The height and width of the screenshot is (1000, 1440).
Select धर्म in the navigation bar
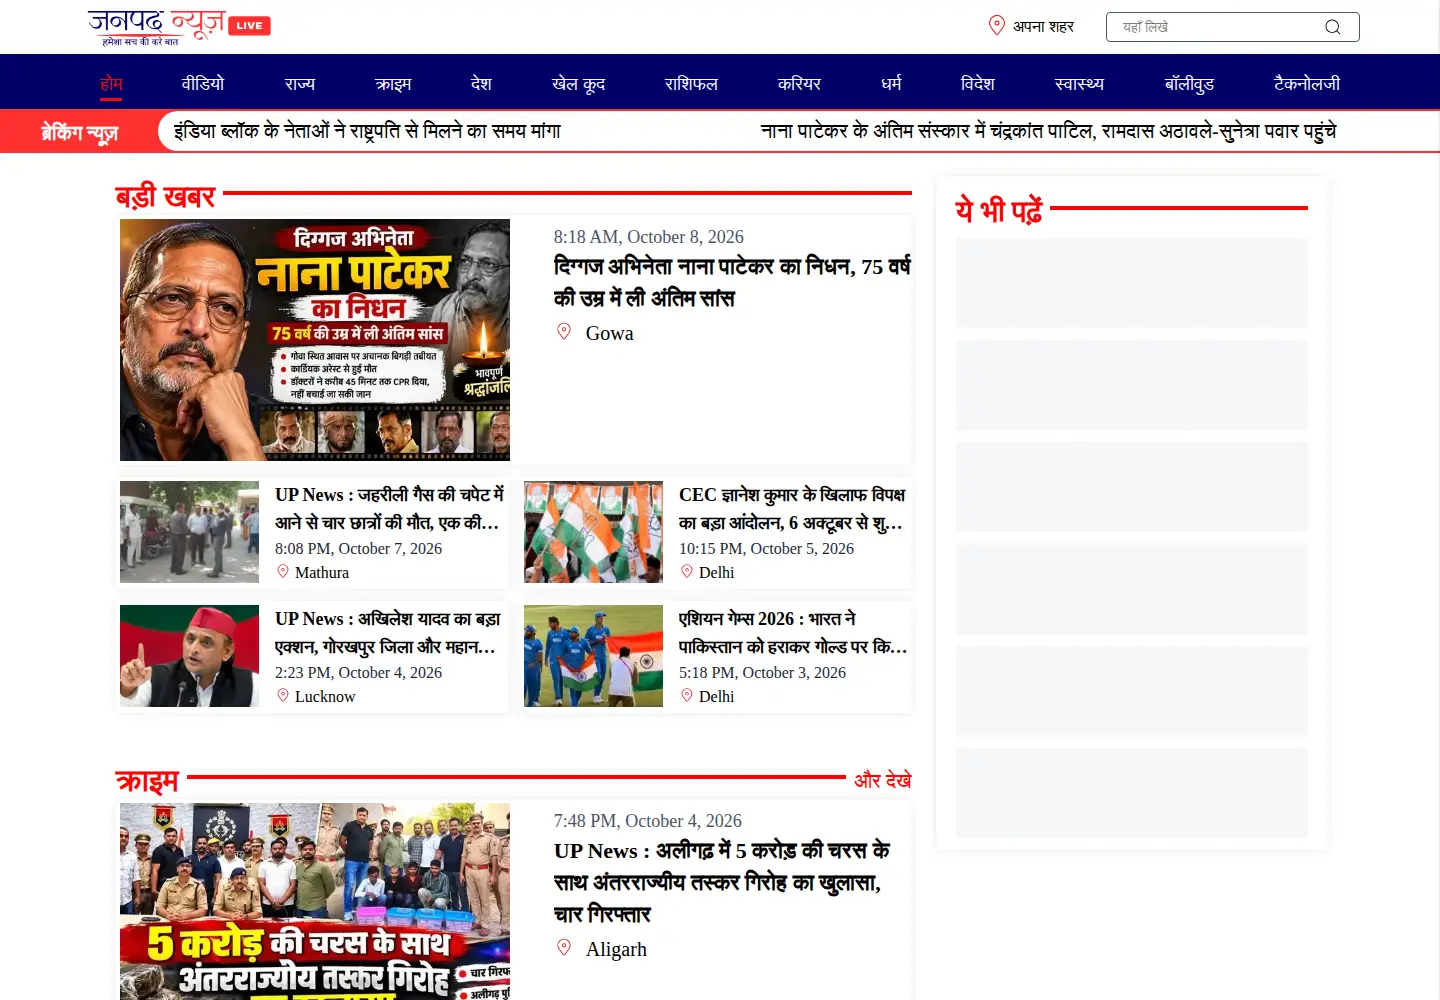(891, 83)
